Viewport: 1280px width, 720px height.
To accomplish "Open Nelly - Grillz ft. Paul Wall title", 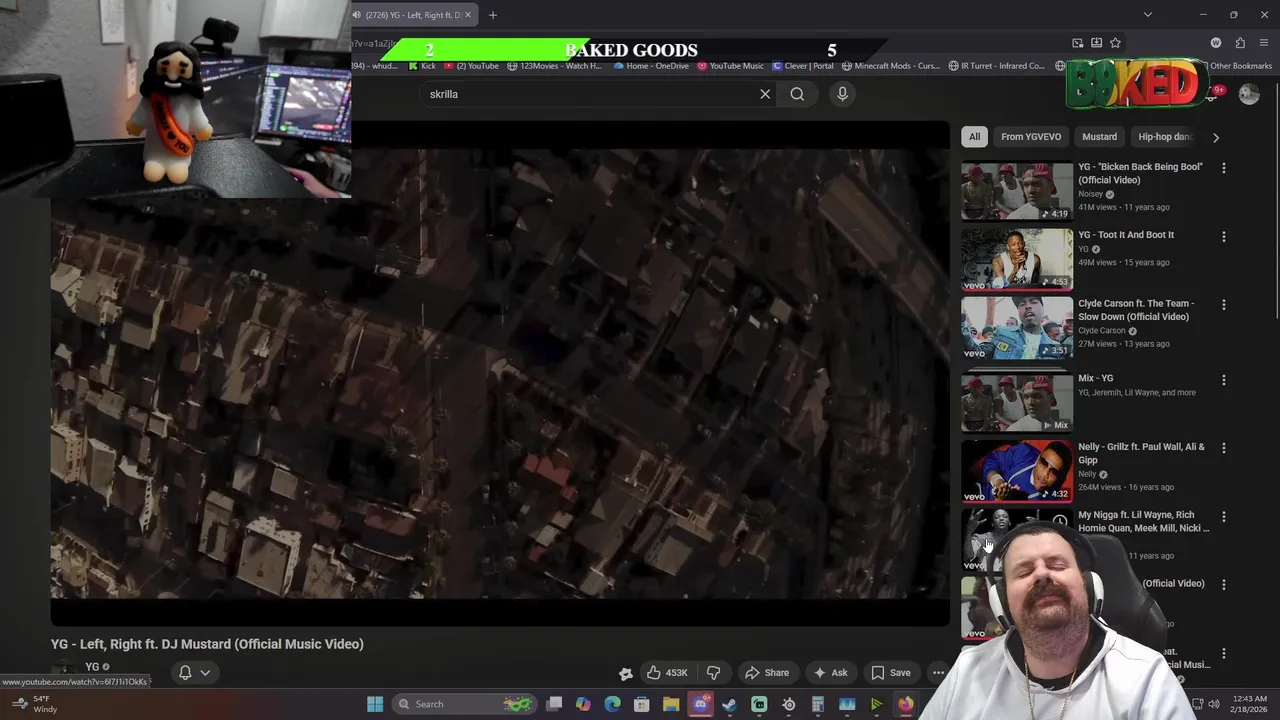I will pos(1141,453).
